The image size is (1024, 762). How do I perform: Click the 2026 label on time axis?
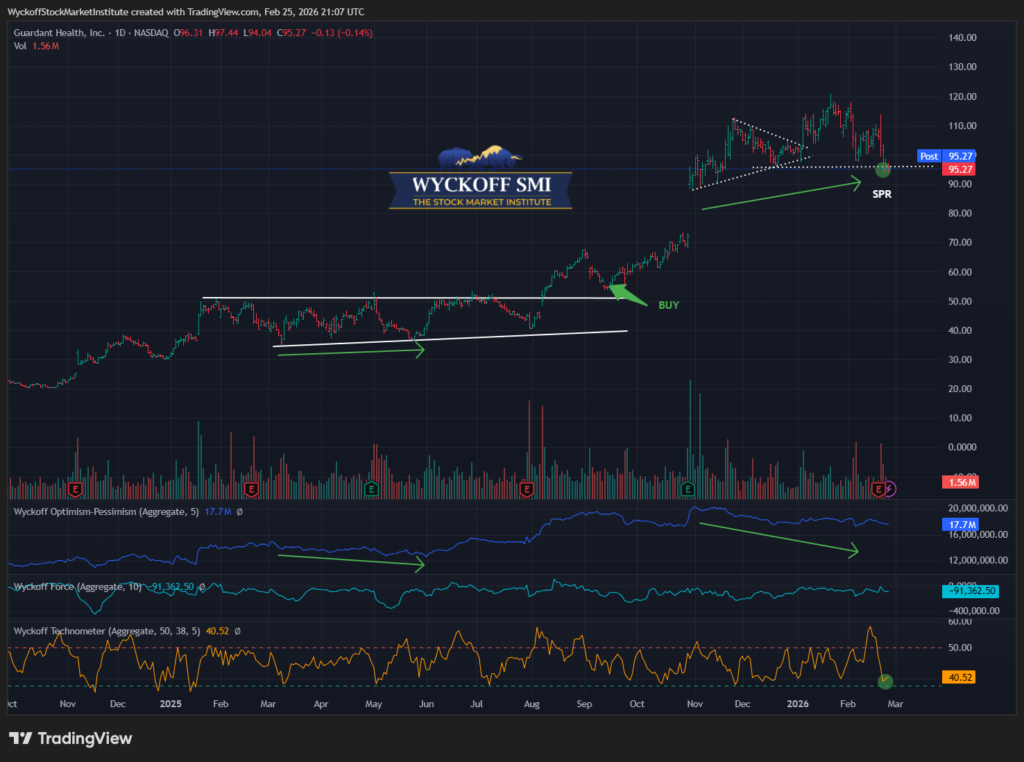[x=796, y=704]
